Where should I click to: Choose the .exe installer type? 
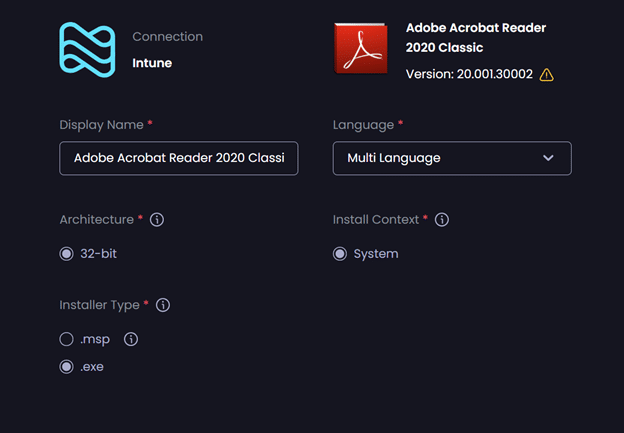(67, 367)
